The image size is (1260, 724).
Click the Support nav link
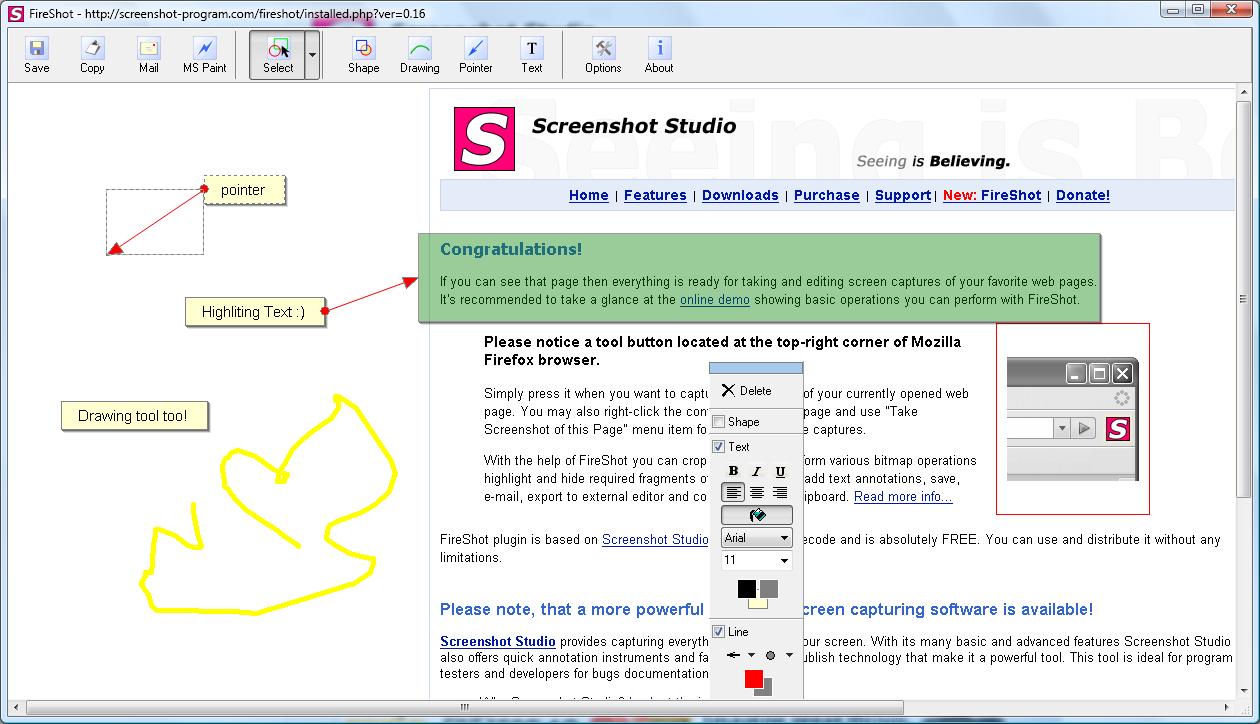click(903, 196)
